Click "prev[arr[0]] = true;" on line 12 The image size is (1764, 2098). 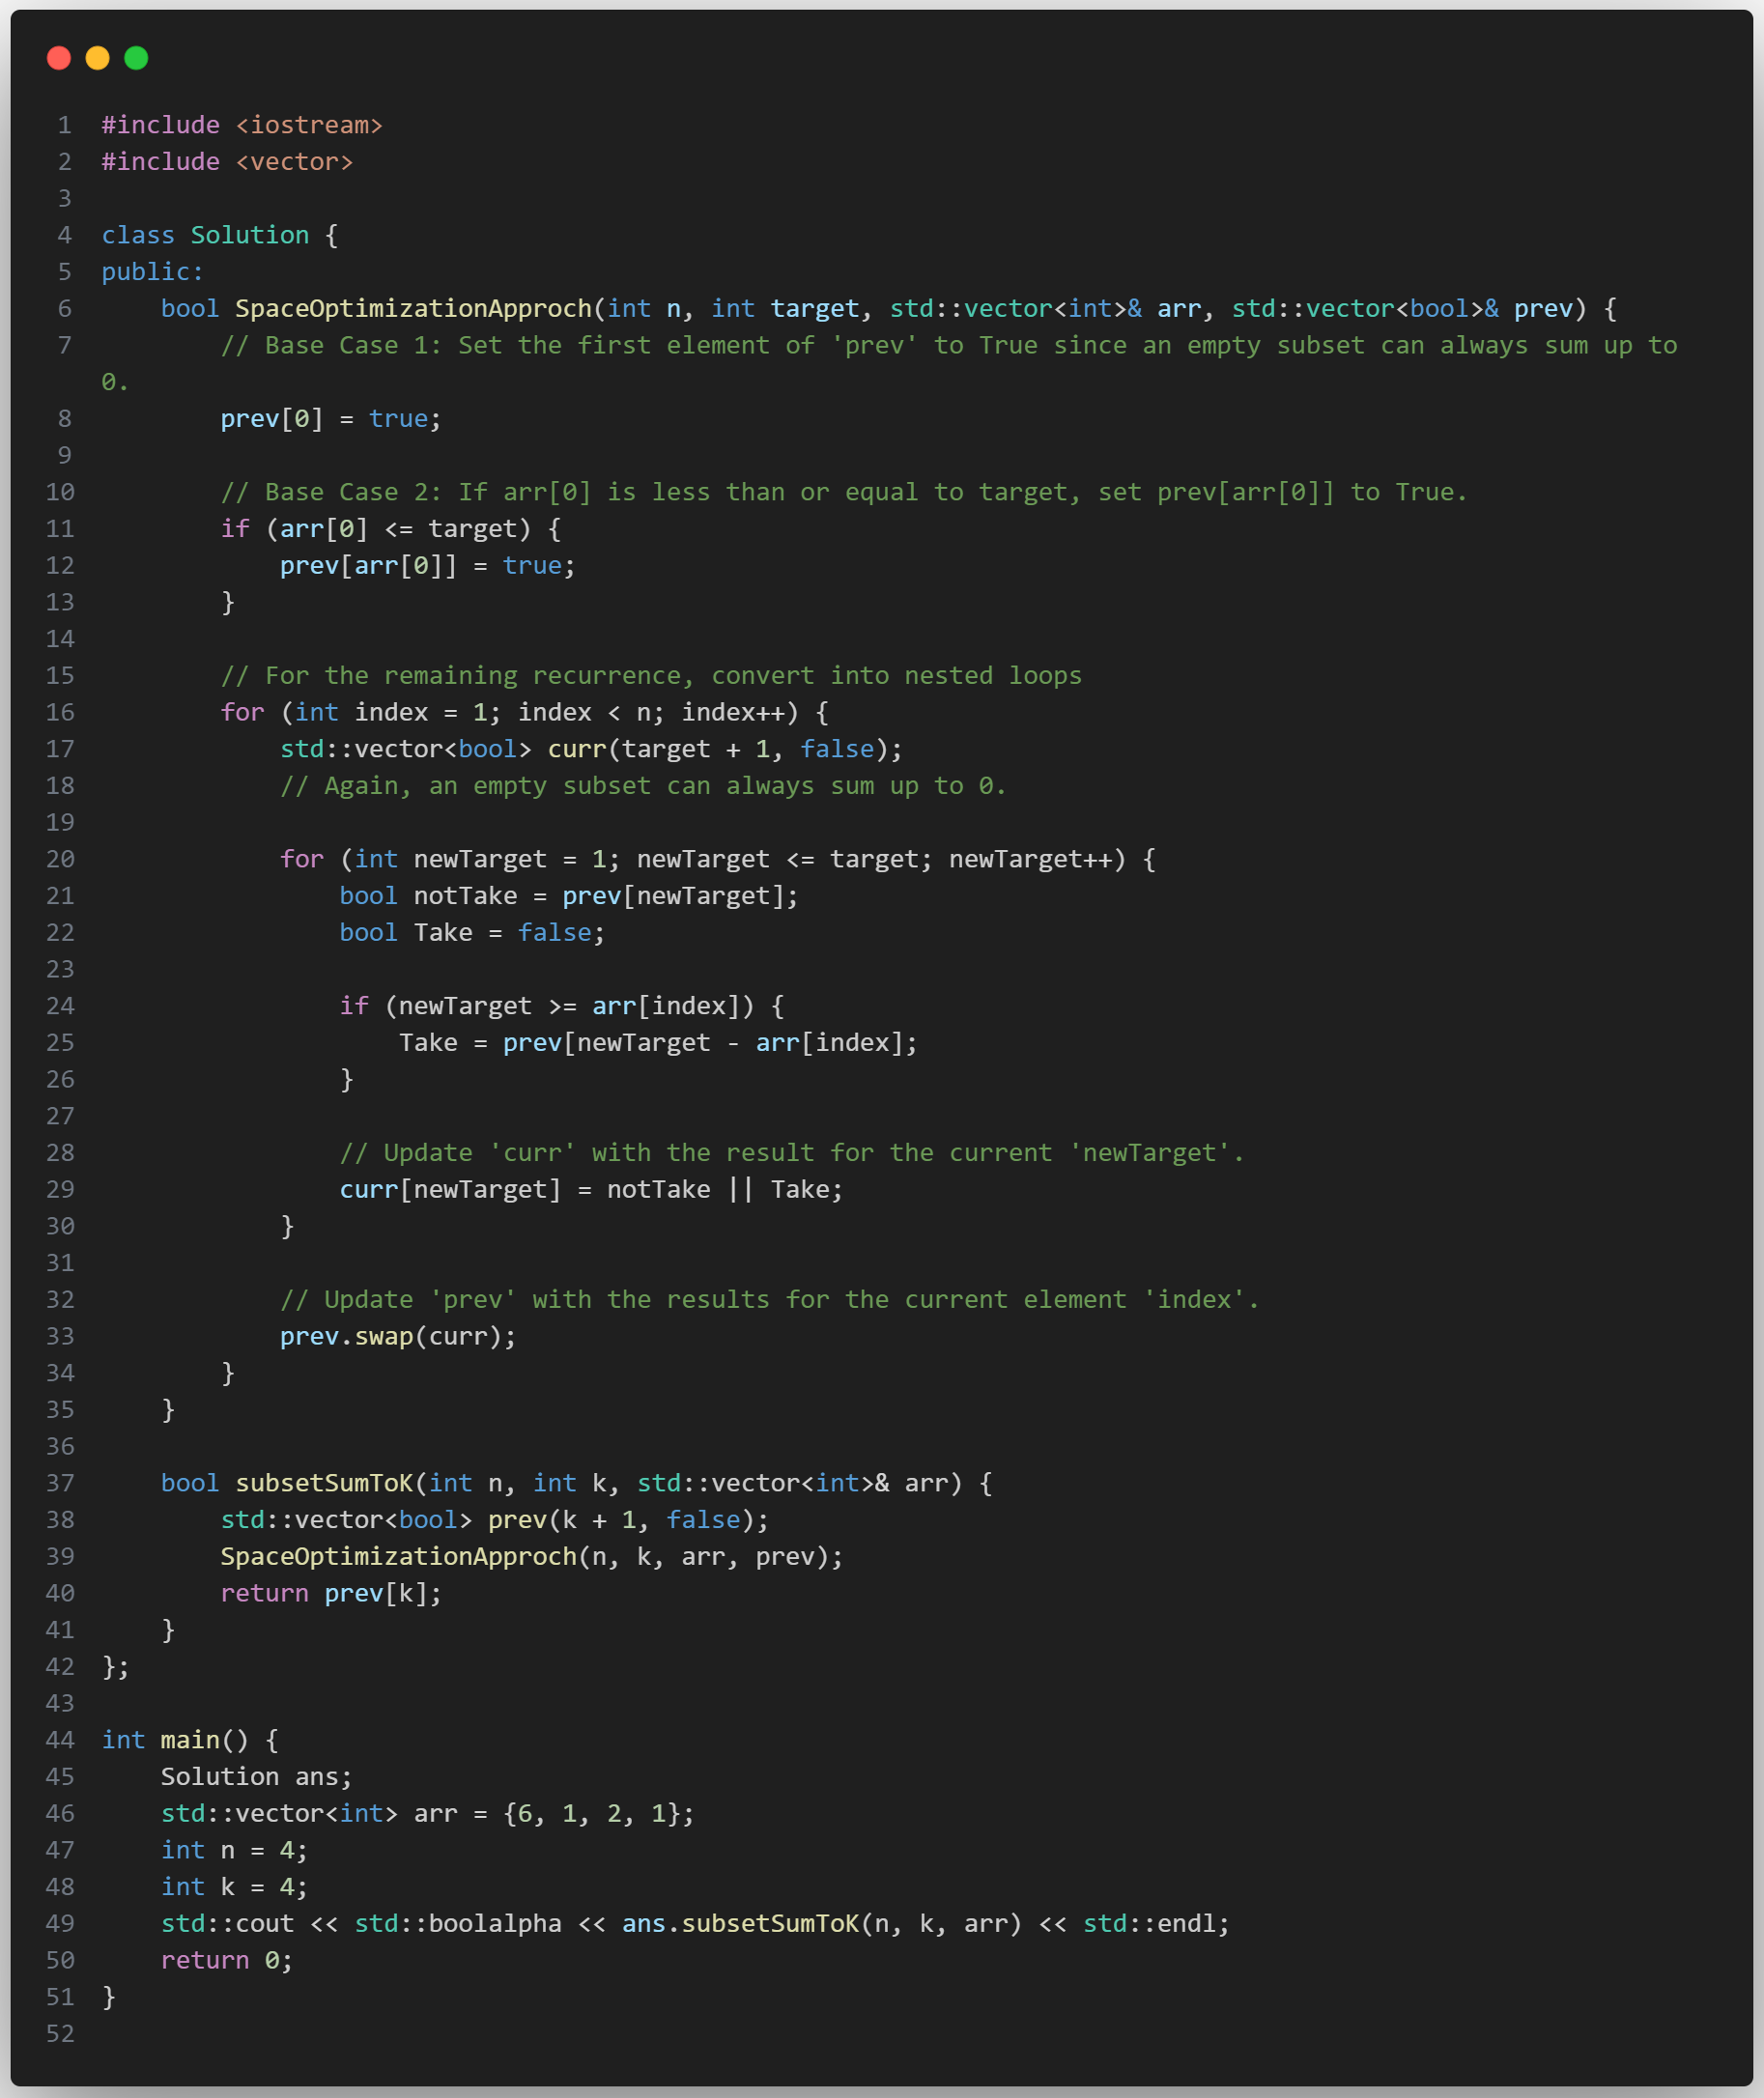pyautogui.click(x=427, y=566)
